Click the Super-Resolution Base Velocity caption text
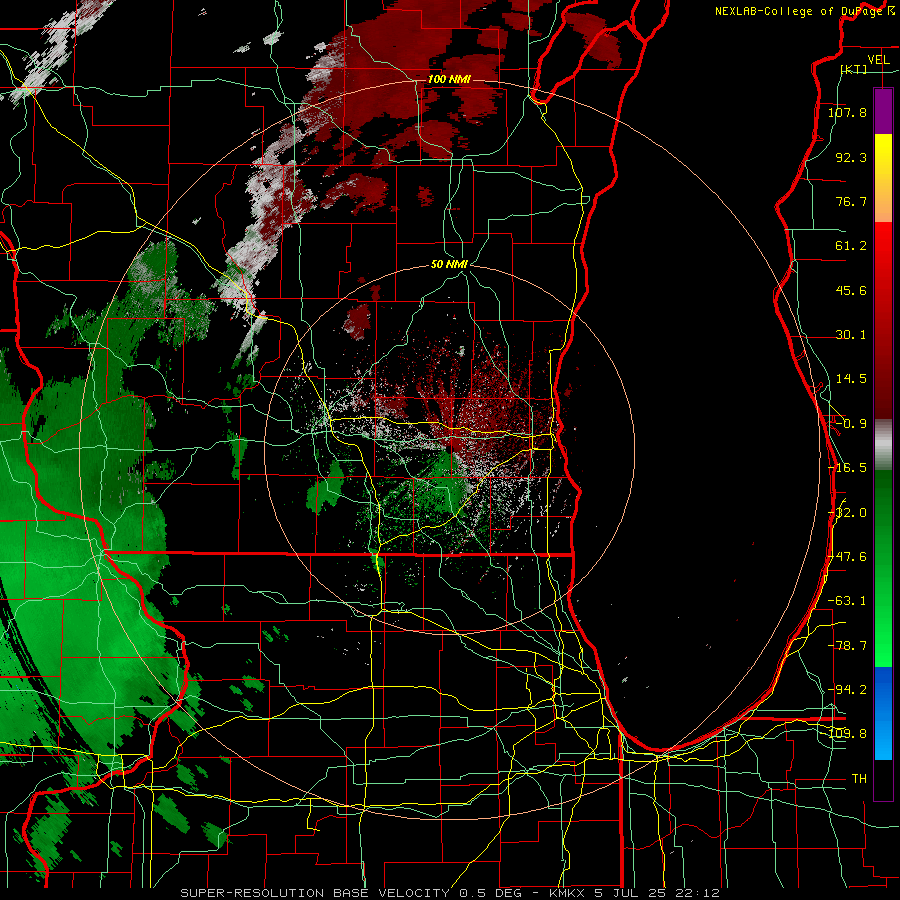 449,893
